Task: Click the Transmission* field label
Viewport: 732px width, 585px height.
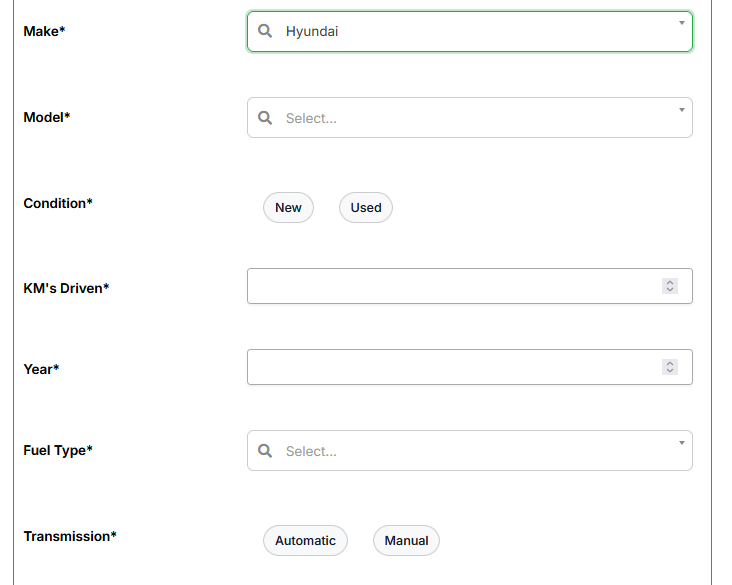Action: click(70, 536)
